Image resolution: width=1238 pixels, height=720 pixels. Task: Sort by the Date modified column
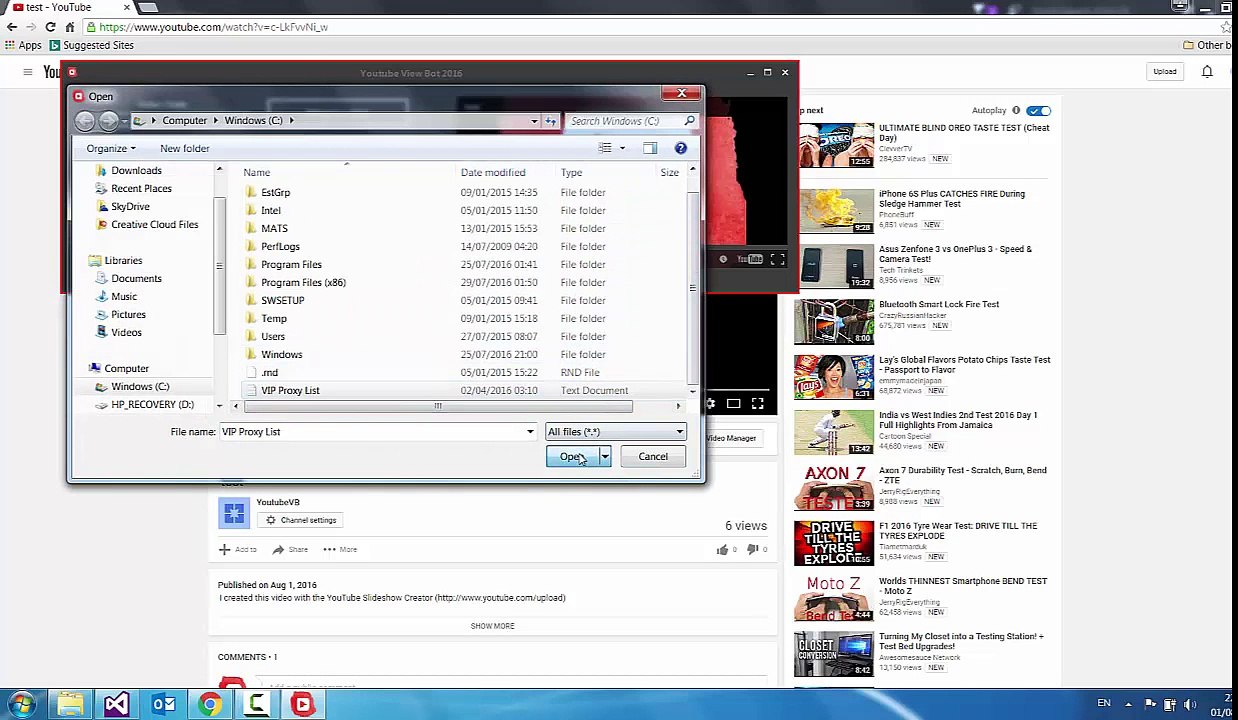pyautogui.click(x=492, y=172)
